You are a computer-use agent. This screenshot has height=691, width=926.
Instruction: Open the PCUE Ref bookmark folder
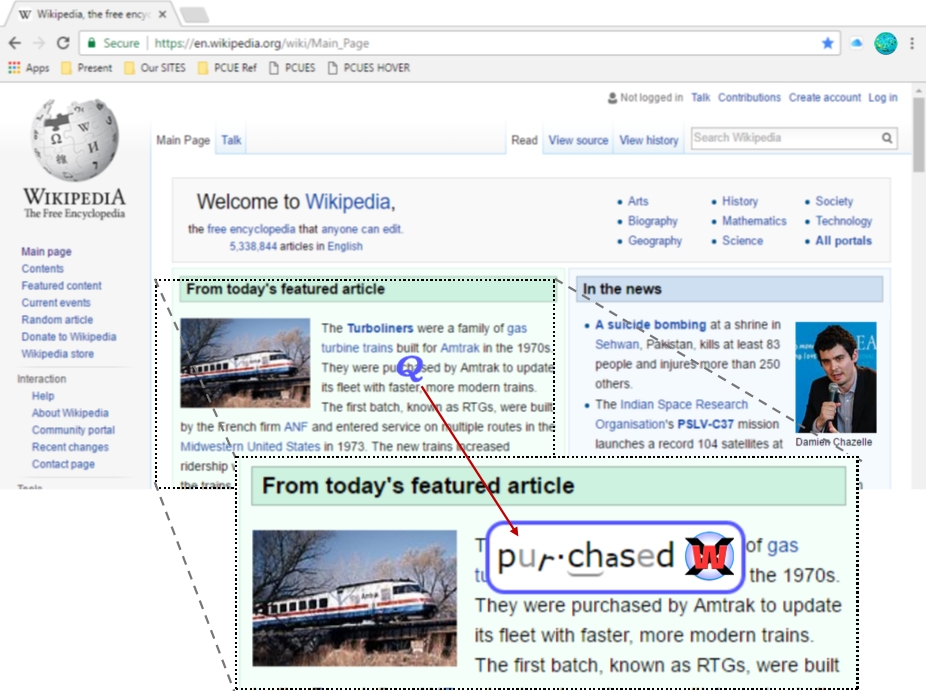[x=227, y=68]
